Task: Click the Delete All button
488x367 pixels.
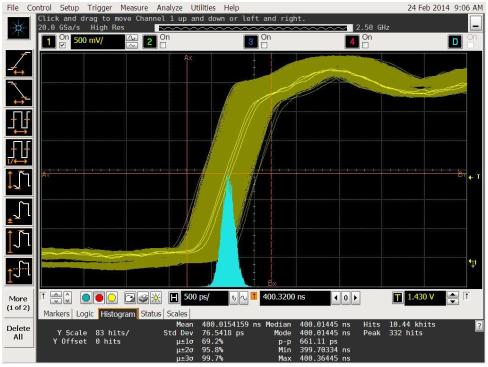Action: (x=18, y=333)
